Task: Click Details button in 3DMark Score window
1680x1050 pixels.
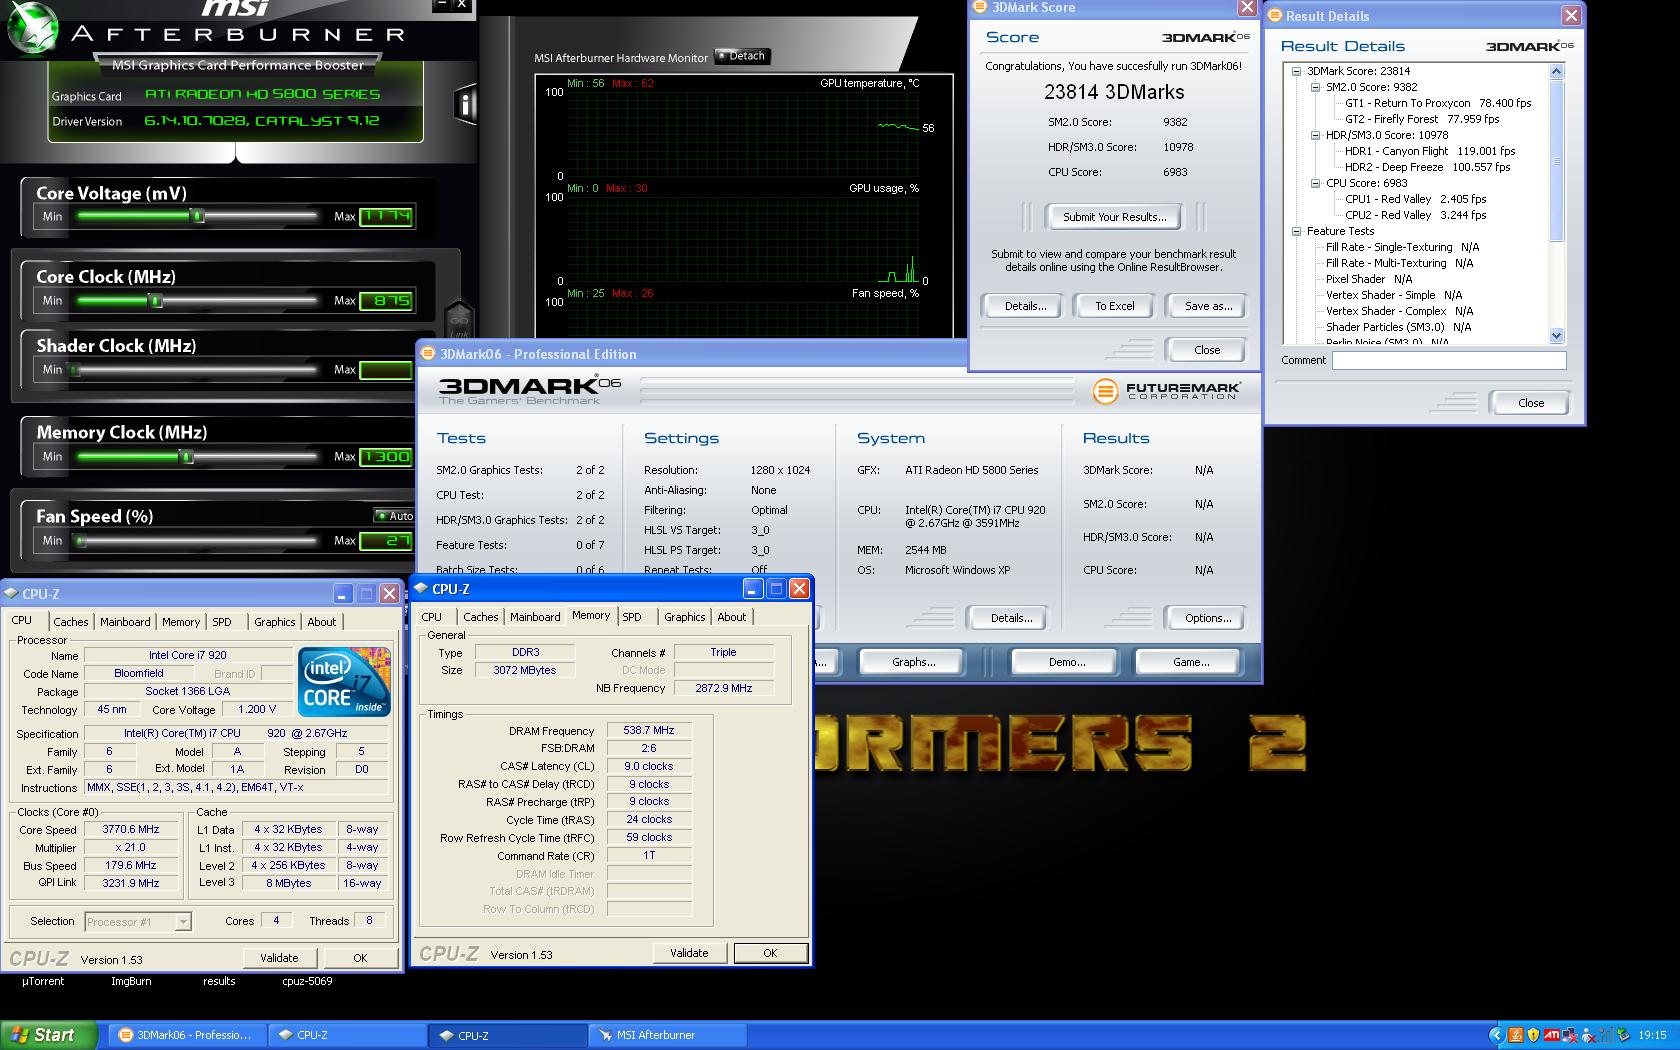Action: coord(1025,306)
